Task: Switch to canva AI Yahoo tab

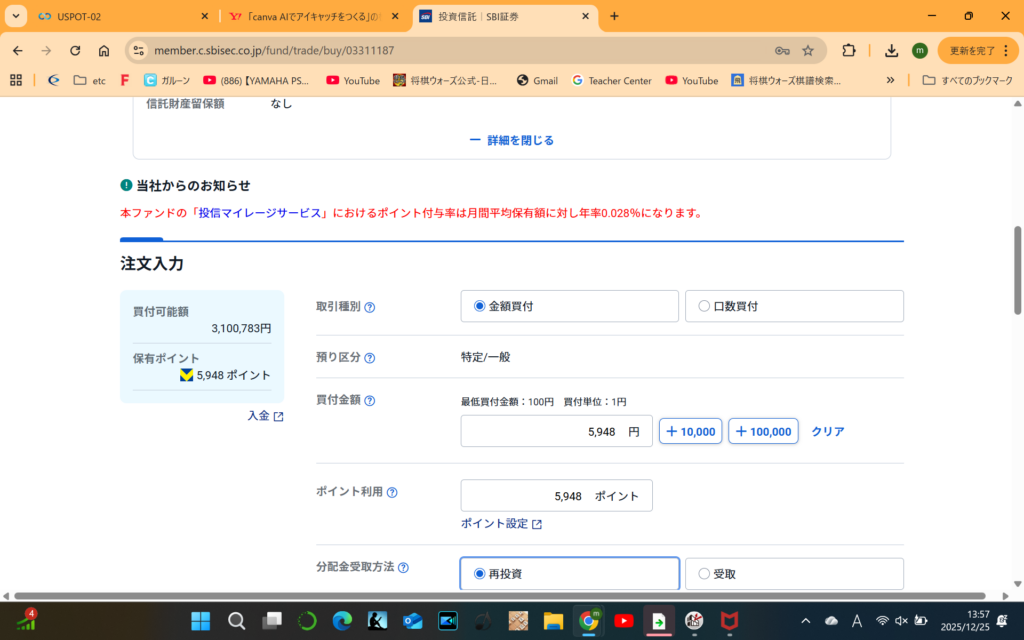Action: pyautogui.click(x=305, y=17)
